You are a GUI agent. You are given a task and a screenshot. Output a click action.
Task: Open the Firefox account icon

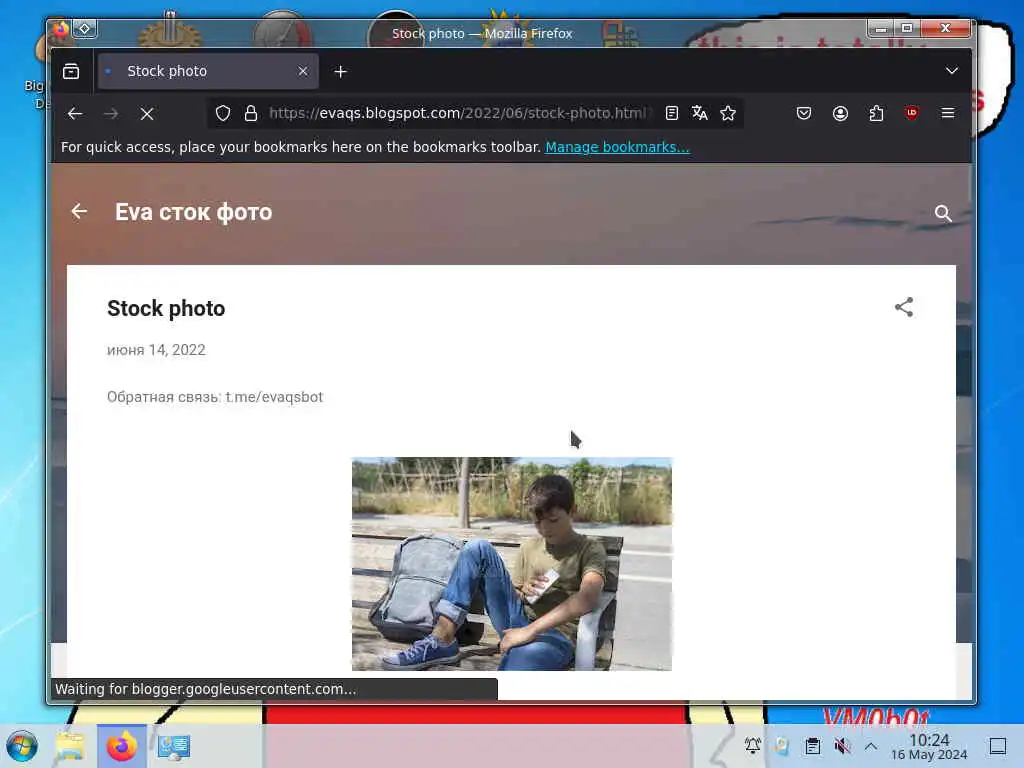point(840,113)
